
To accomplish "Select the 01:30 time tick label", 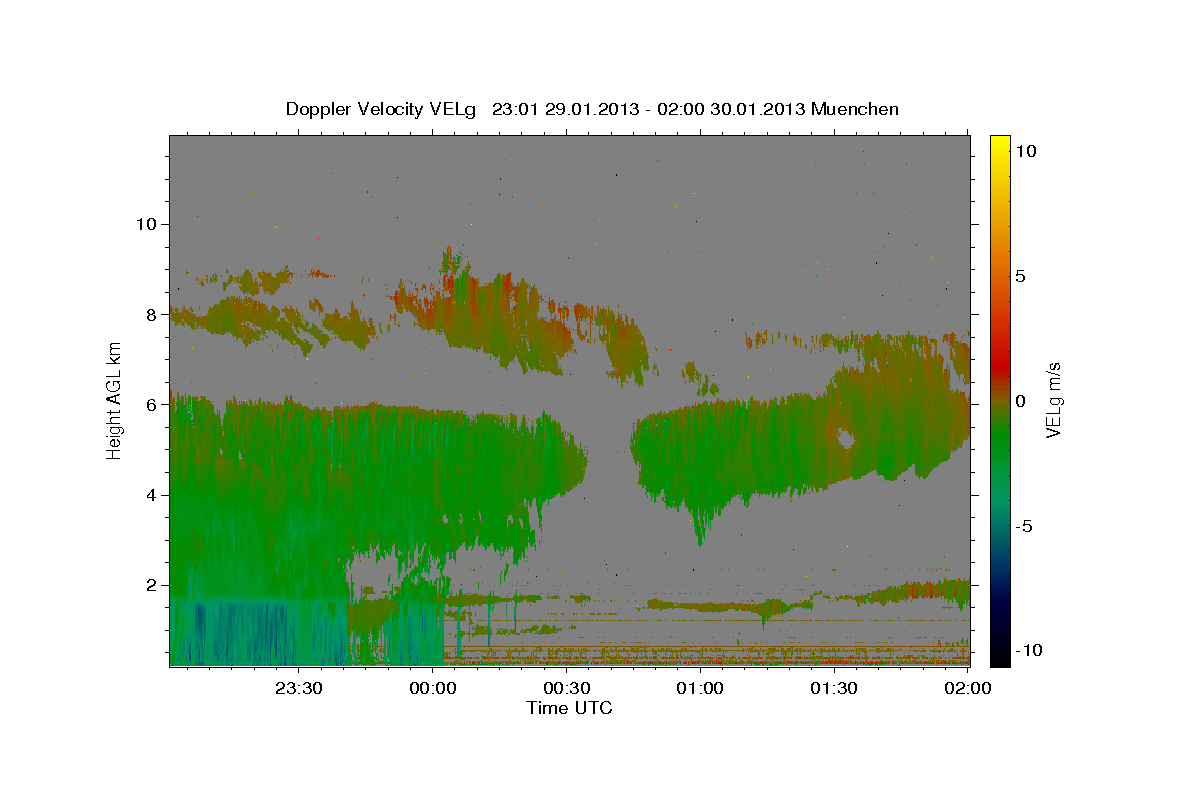I will [834, 688].
